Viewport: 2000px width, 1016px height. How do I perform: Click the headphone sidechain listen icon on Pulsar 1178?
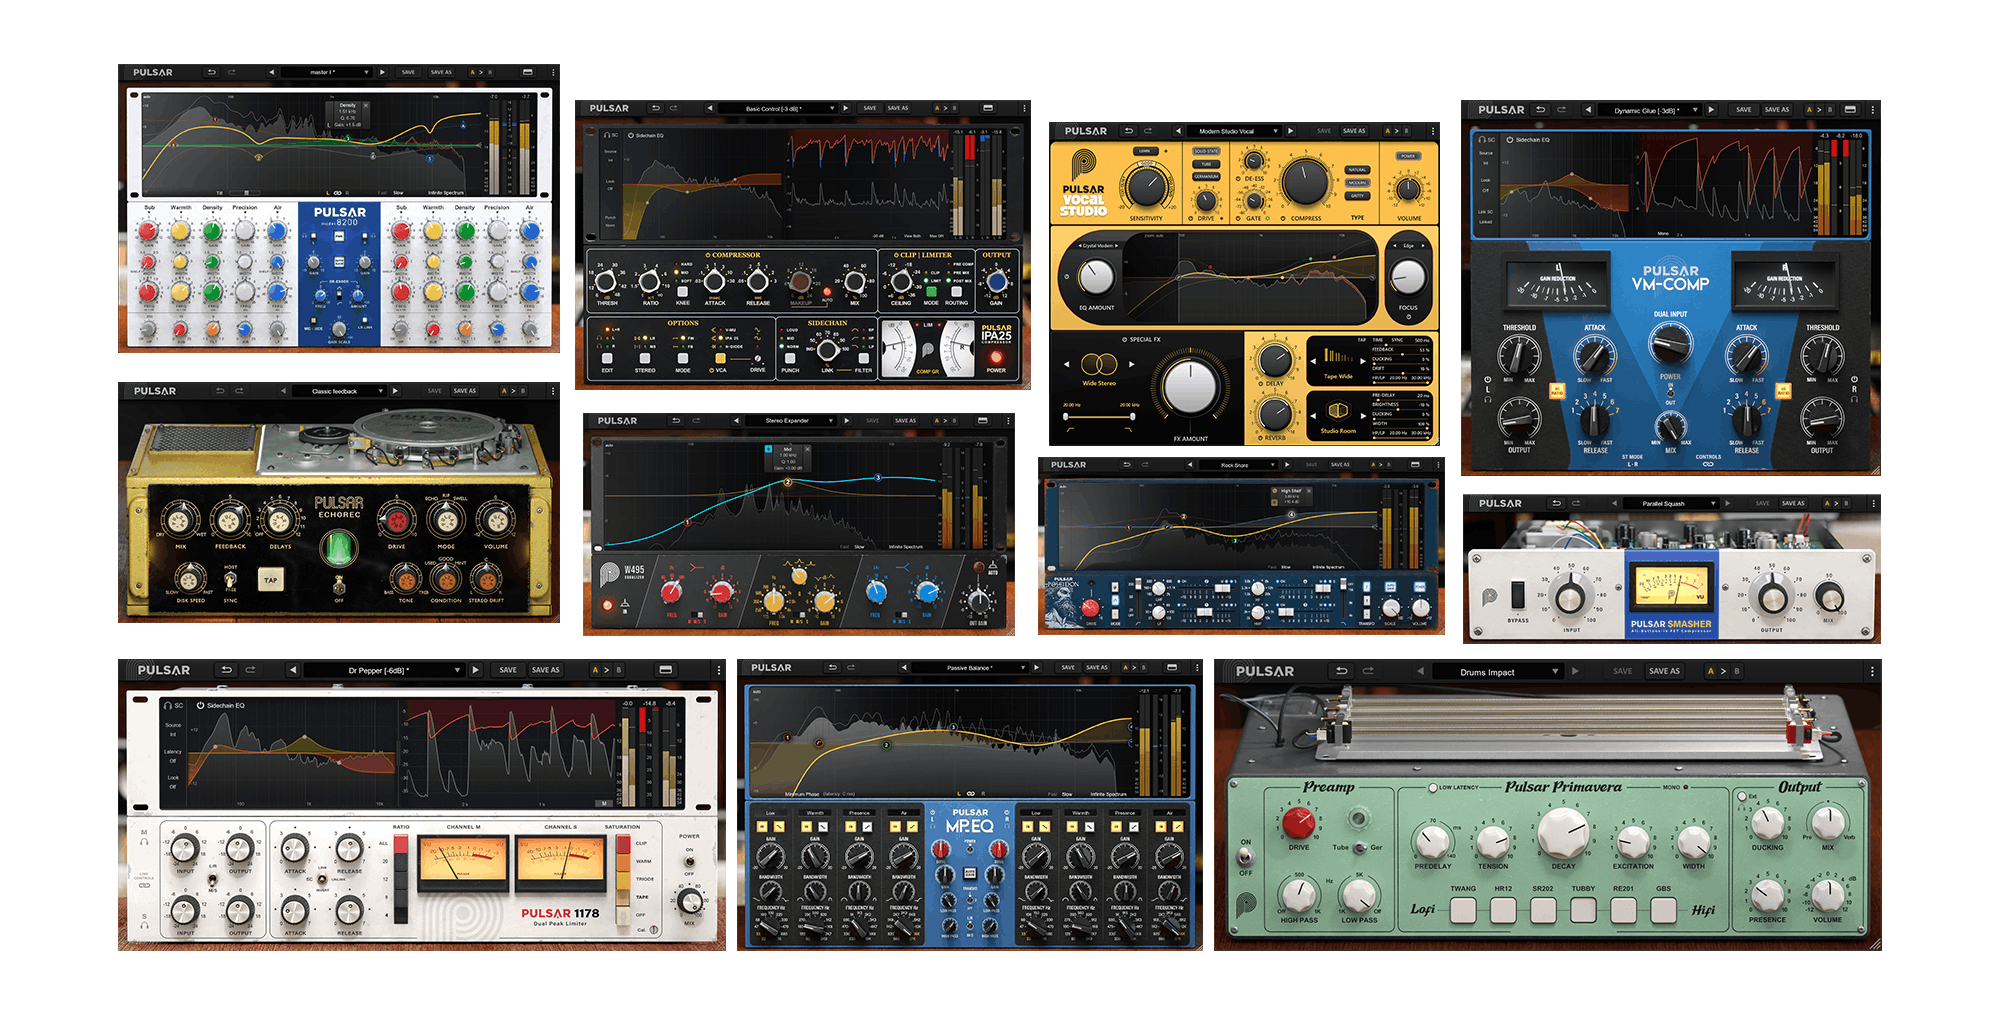coord(166,705)
